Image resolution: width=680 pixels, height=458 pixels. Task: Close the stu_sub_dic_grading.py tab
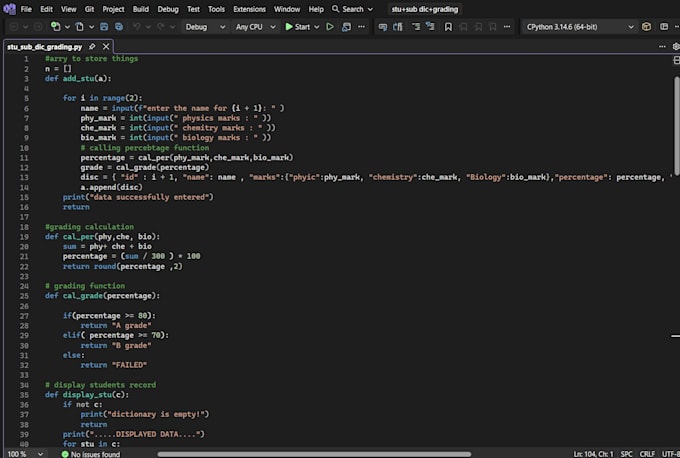106,46
